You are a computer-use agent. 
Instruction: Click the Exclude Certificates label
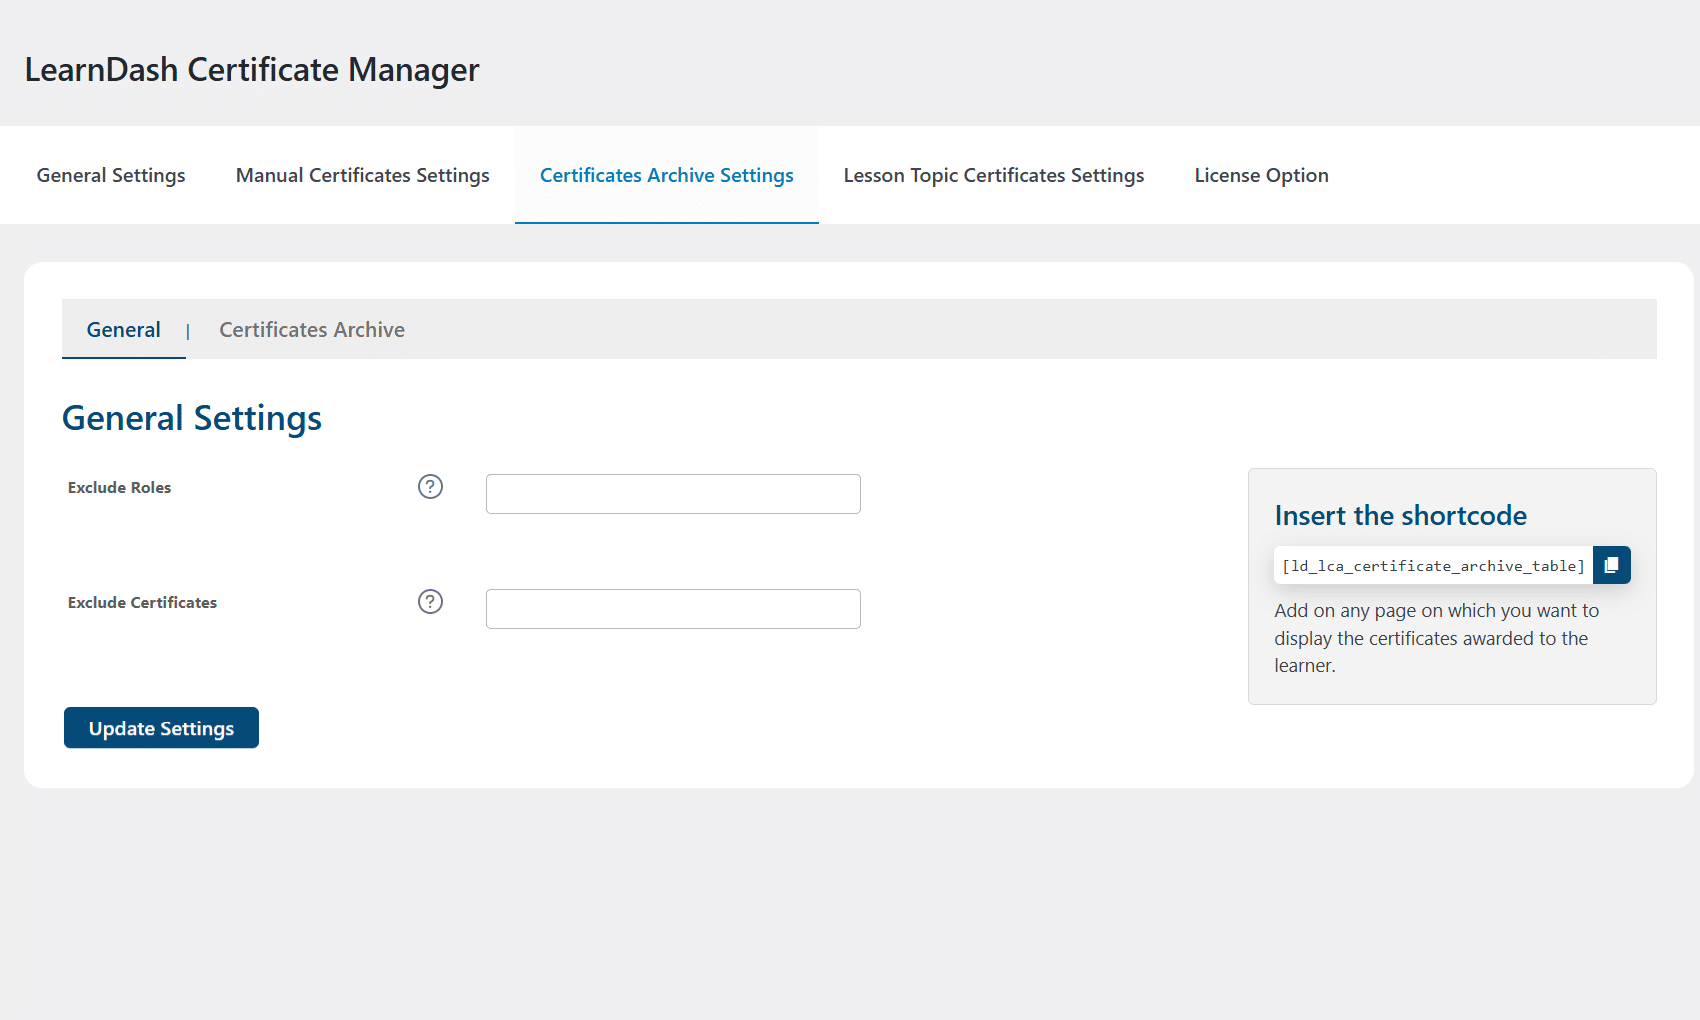(142, 602)
